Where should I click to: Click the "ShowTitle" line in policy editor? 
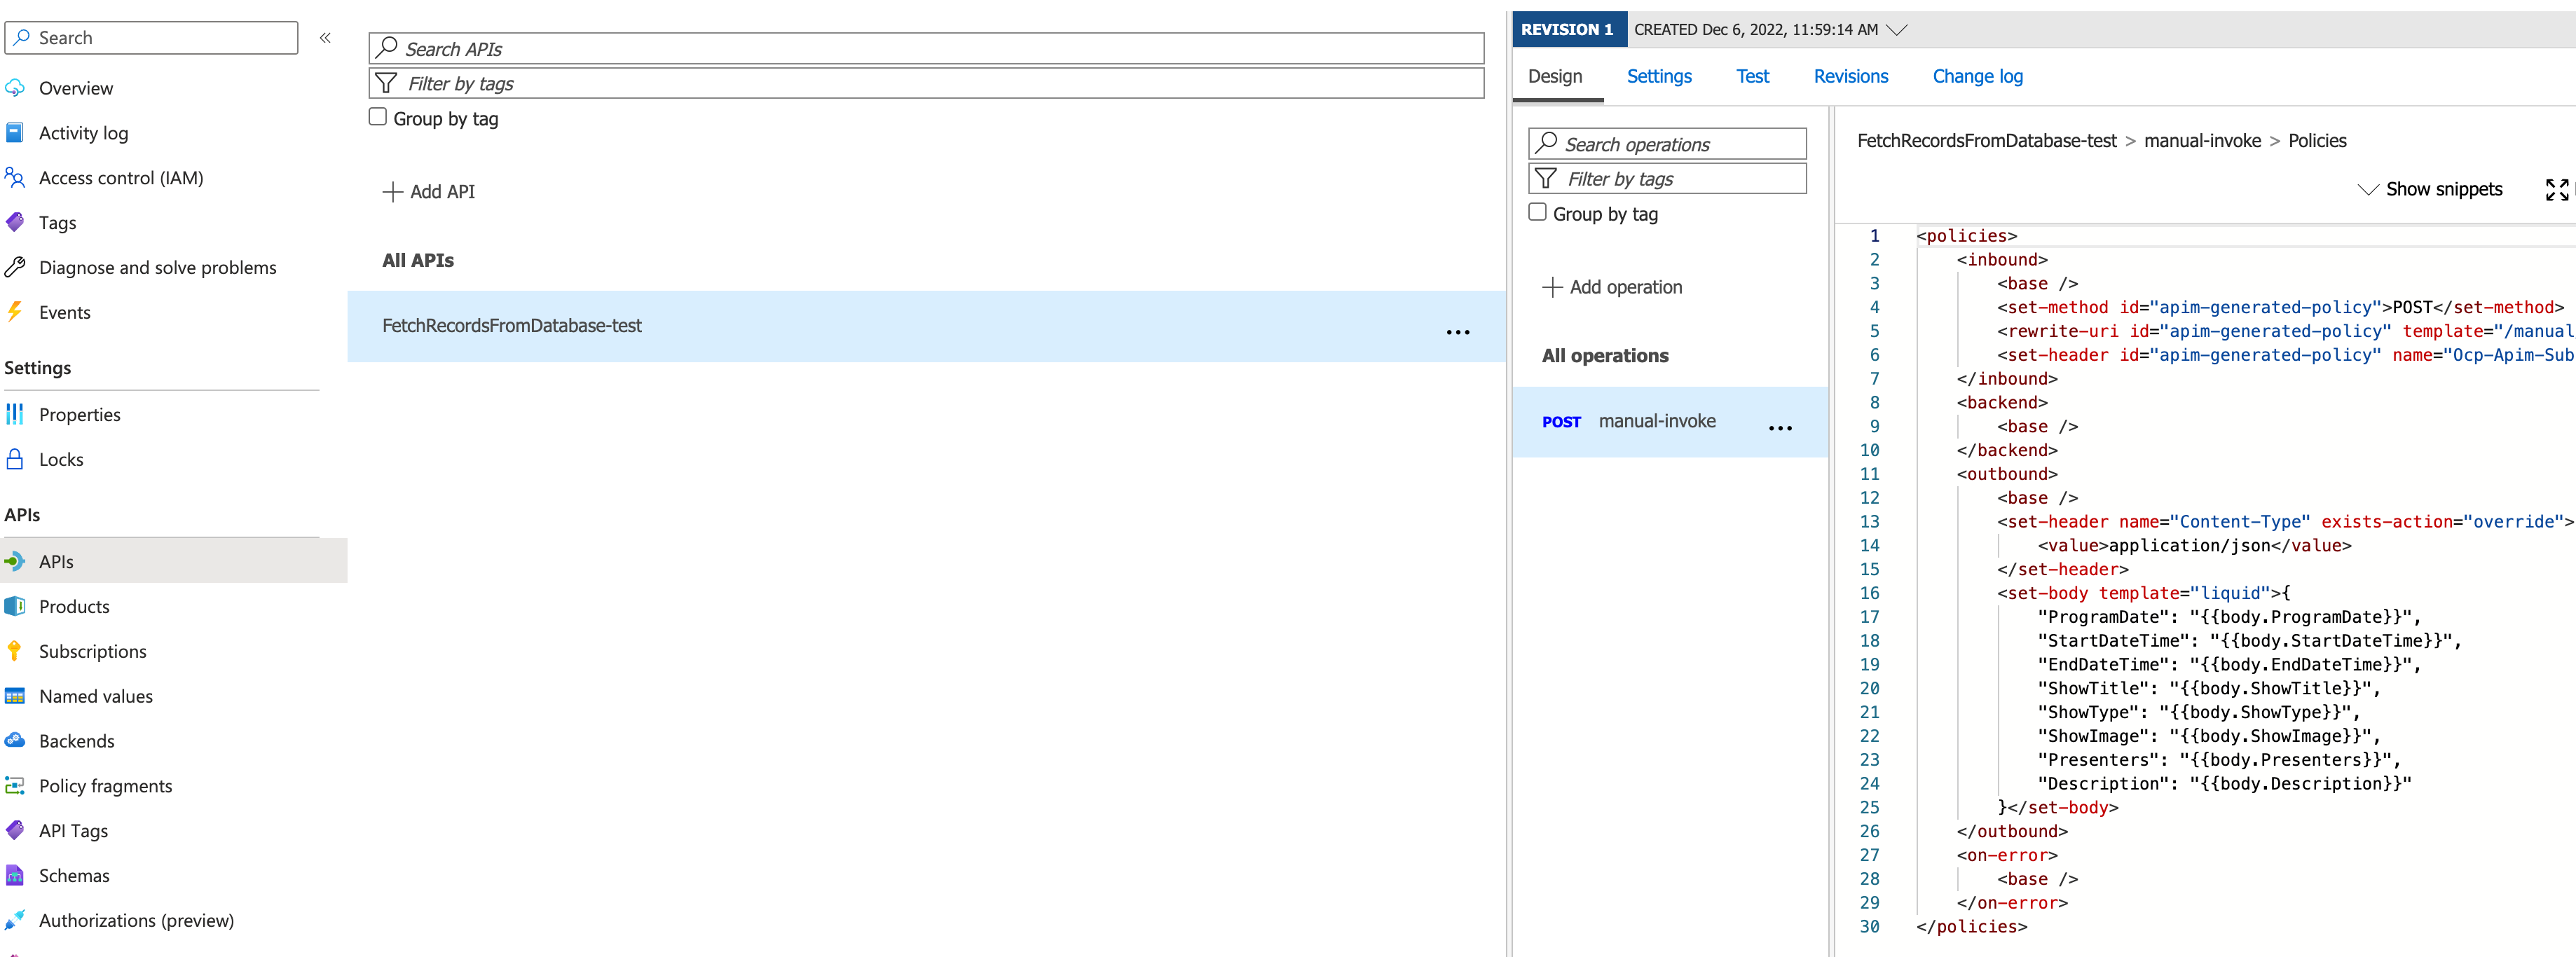coord(2208,688)
